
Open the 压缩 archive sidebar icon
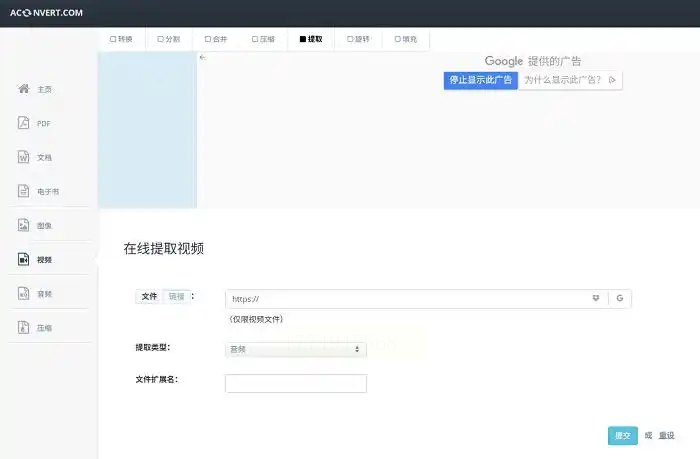(x=25, y=328)
